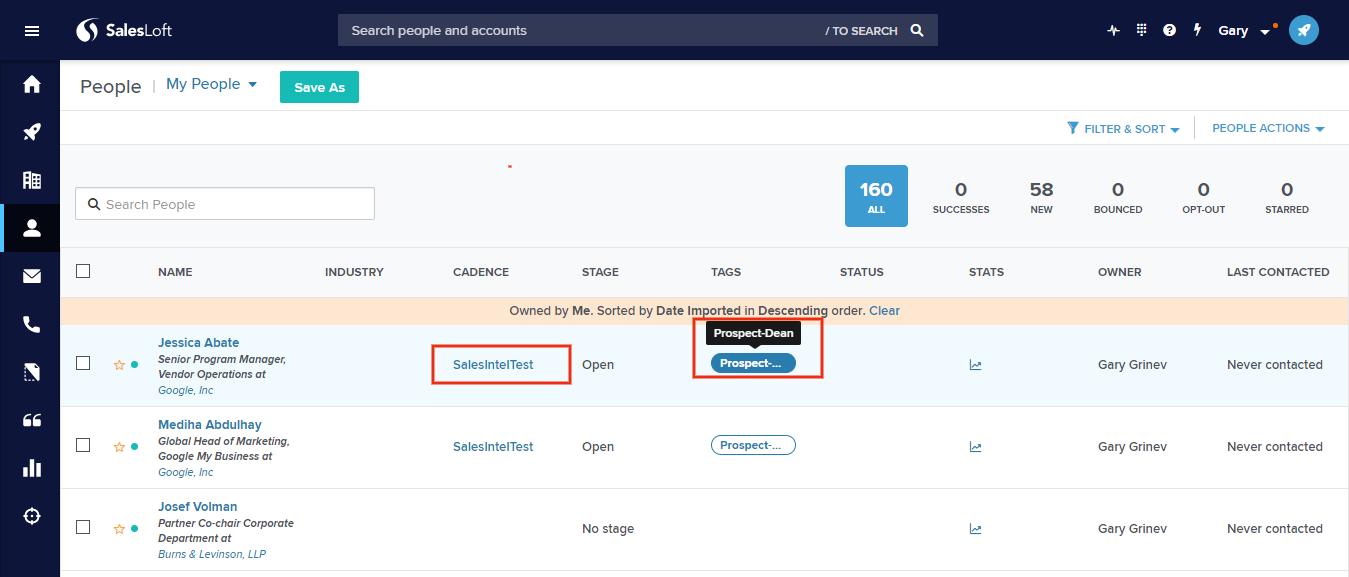Open Josef Volman's profile

tap(198, 507)
